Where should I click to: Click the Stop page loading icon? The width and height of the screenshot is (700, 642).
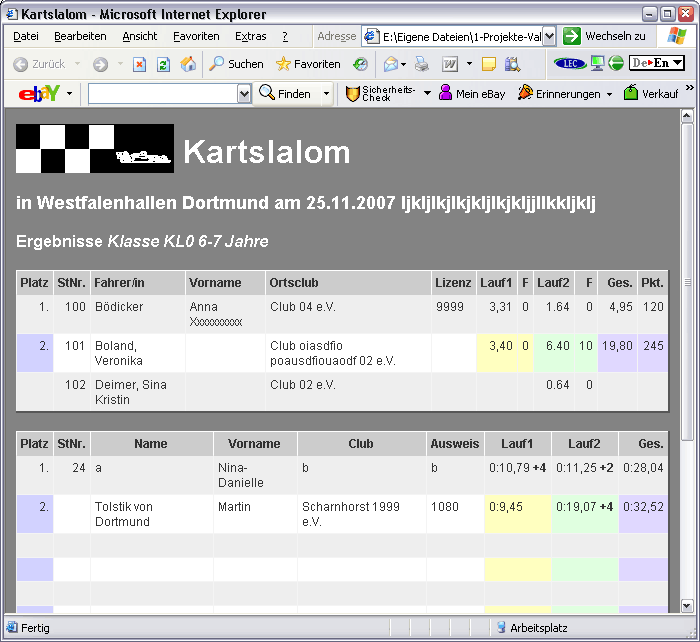(x=139, y=65)
